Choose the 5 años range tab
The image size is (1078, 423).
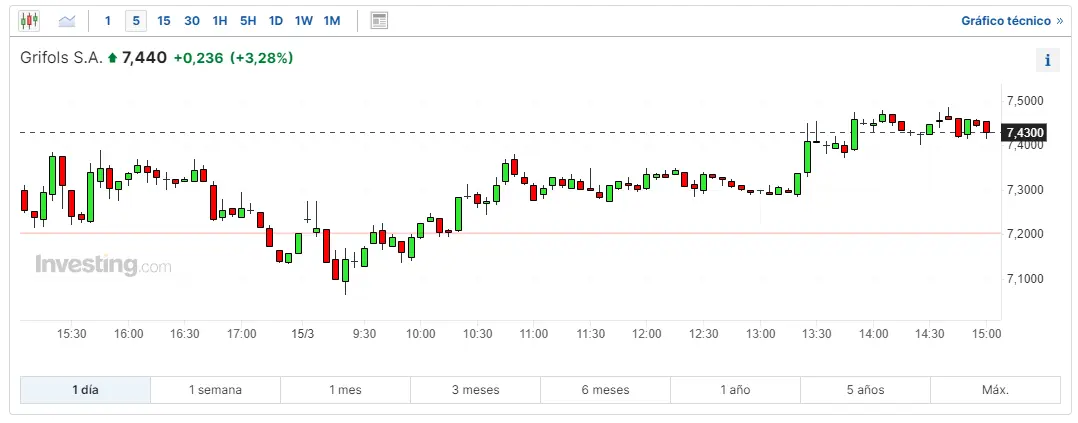coord(866,390)
